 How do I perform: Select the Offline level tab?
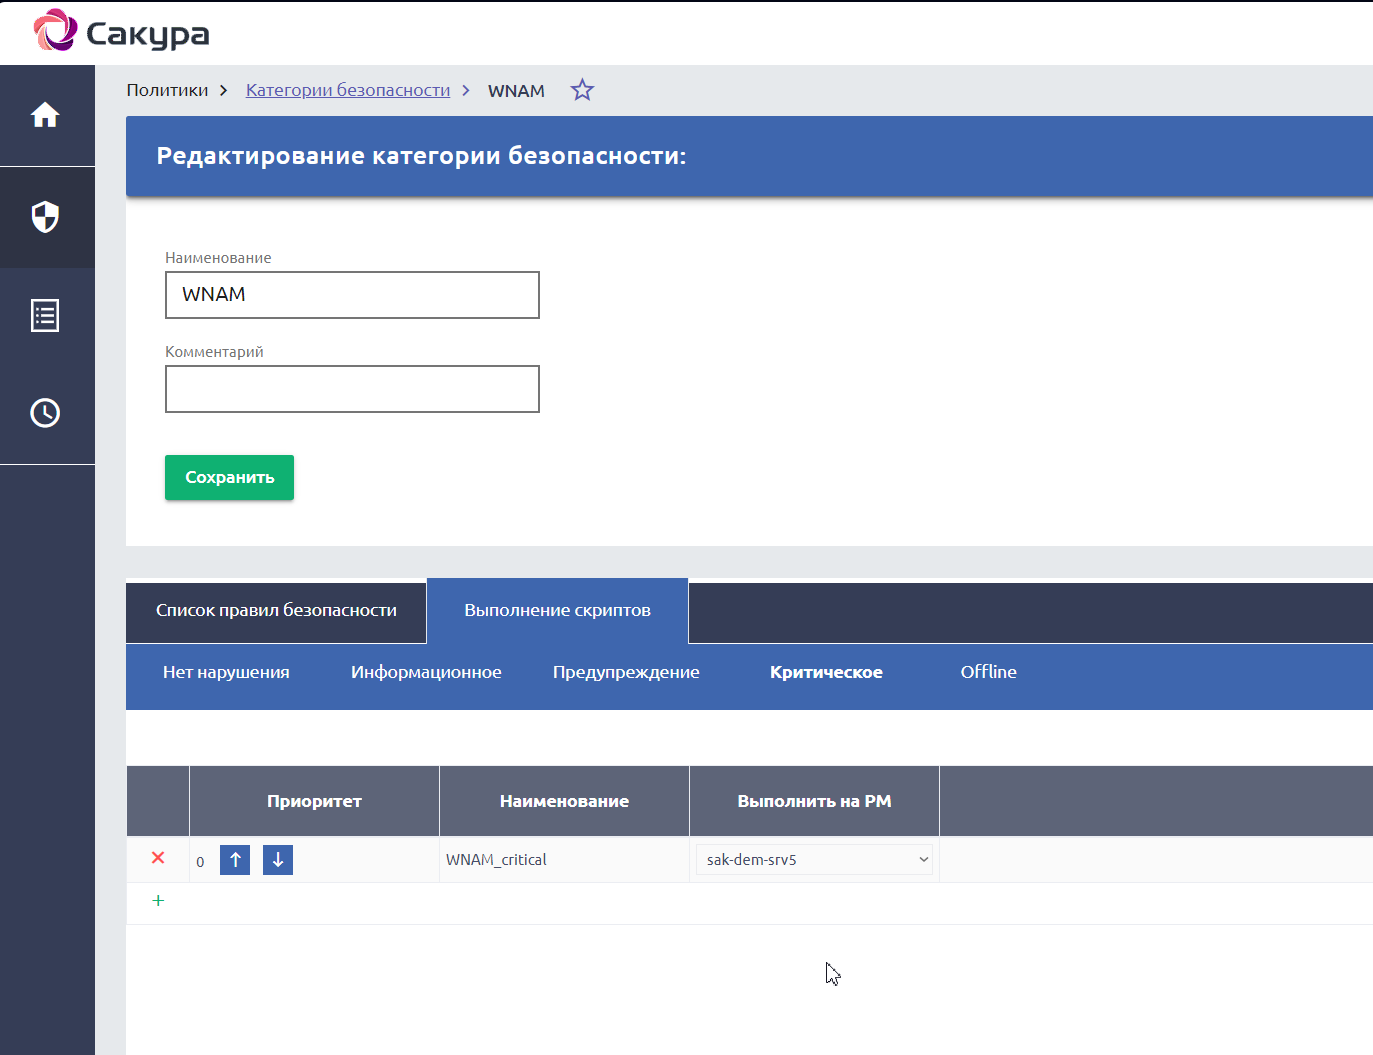point(988,672)
